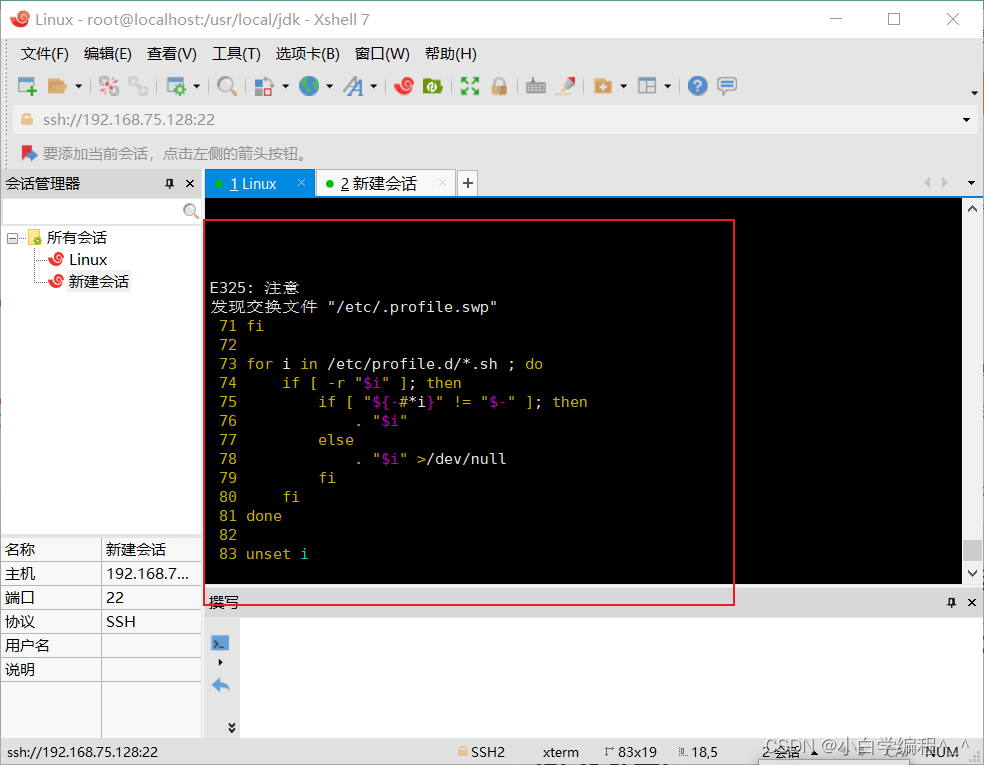Open the 查看(V) menu
The width and height of the screenshot is (984, 765).
point(172,54)
